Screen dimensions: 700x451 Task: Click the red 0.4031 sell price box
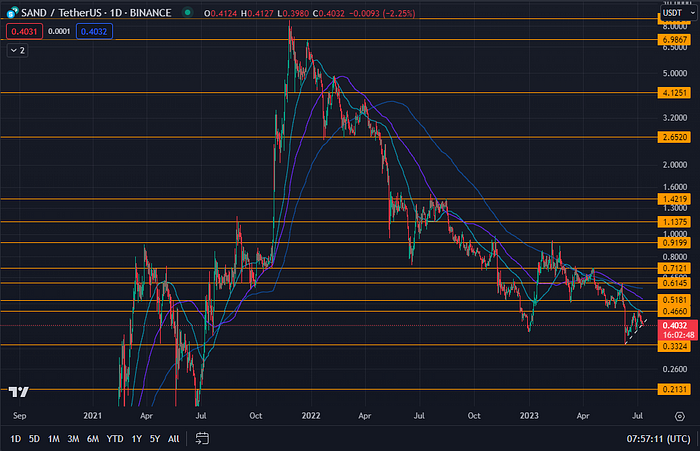coord(24,31)
